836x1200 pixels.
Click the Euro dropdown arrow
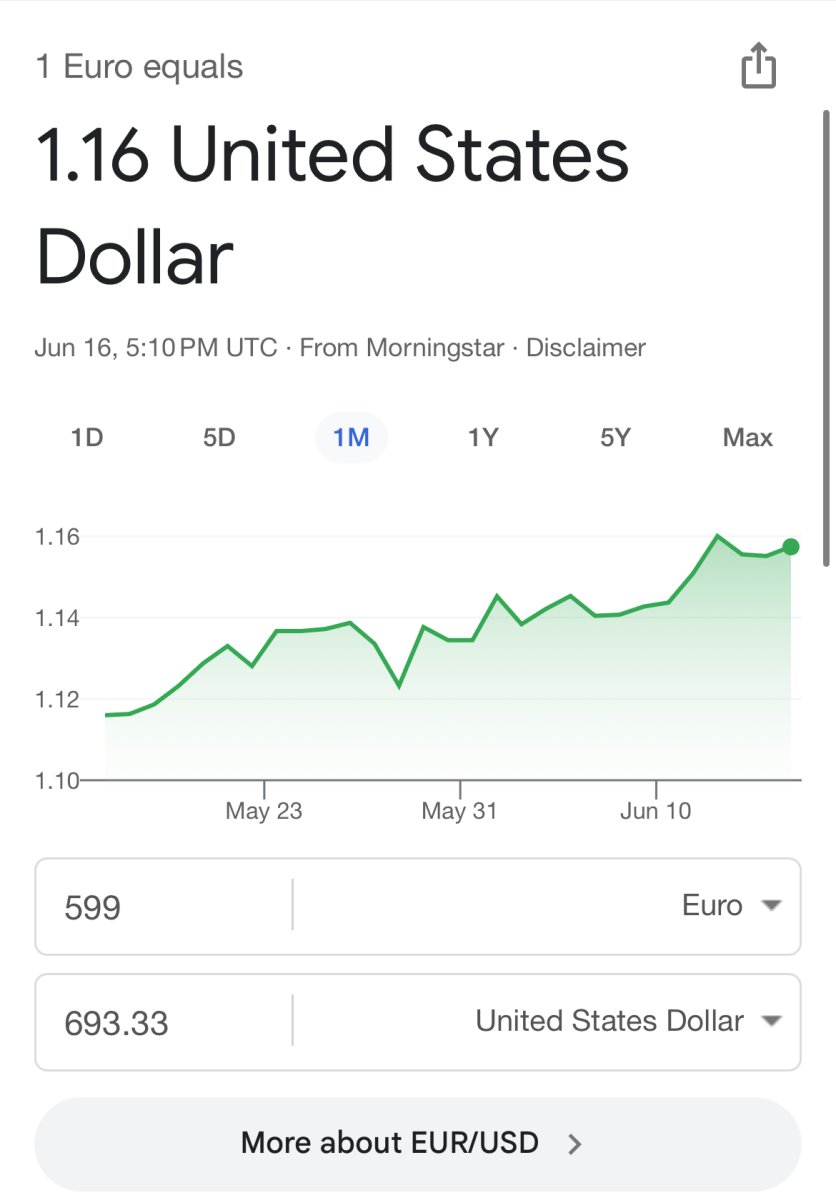pyautogui.click(x=770, y=906)
